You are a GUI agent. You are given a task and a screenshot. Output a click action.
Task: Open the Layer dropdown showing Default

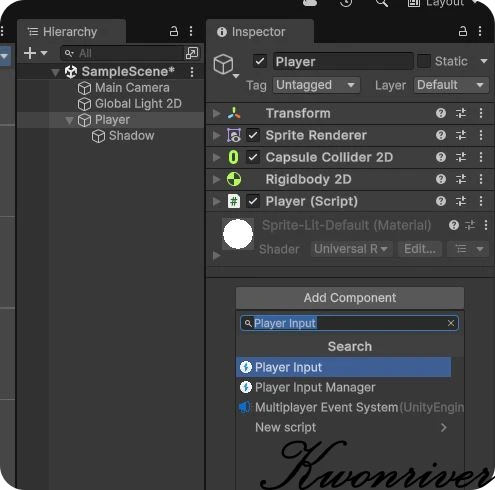[x=451, y=85]
